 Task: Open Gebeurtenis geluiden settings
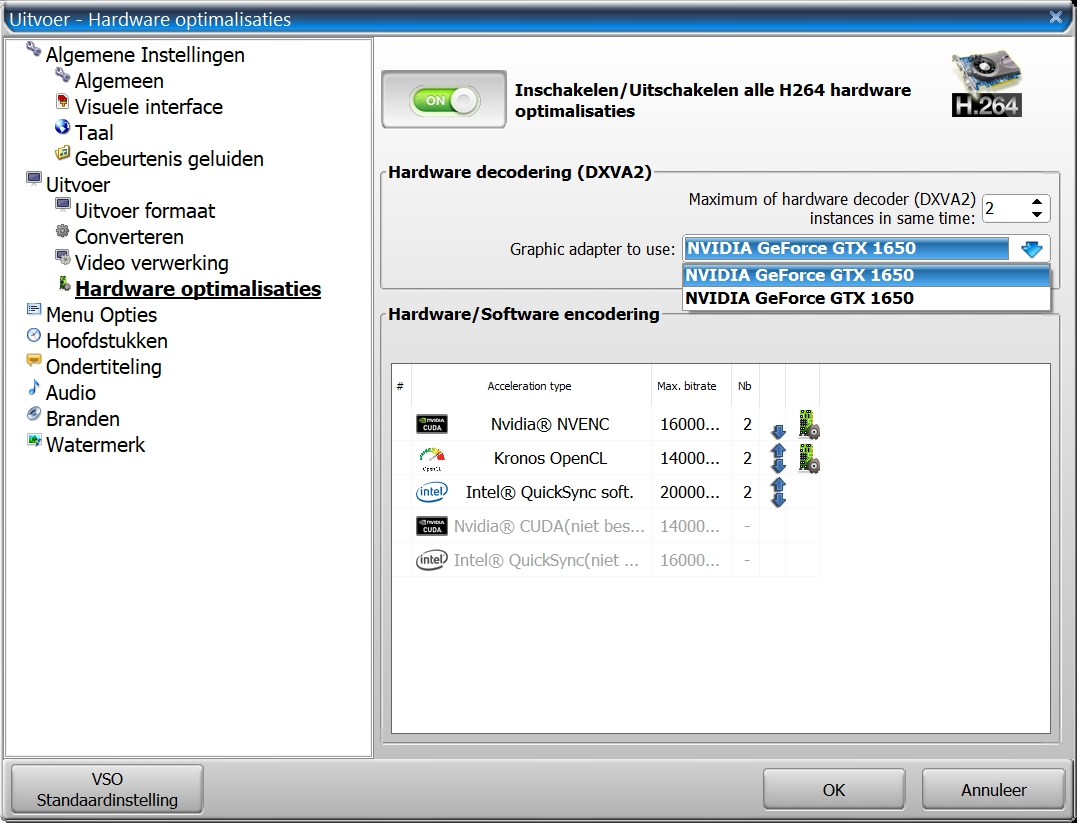pyautogui.click(x=169, y=159)
